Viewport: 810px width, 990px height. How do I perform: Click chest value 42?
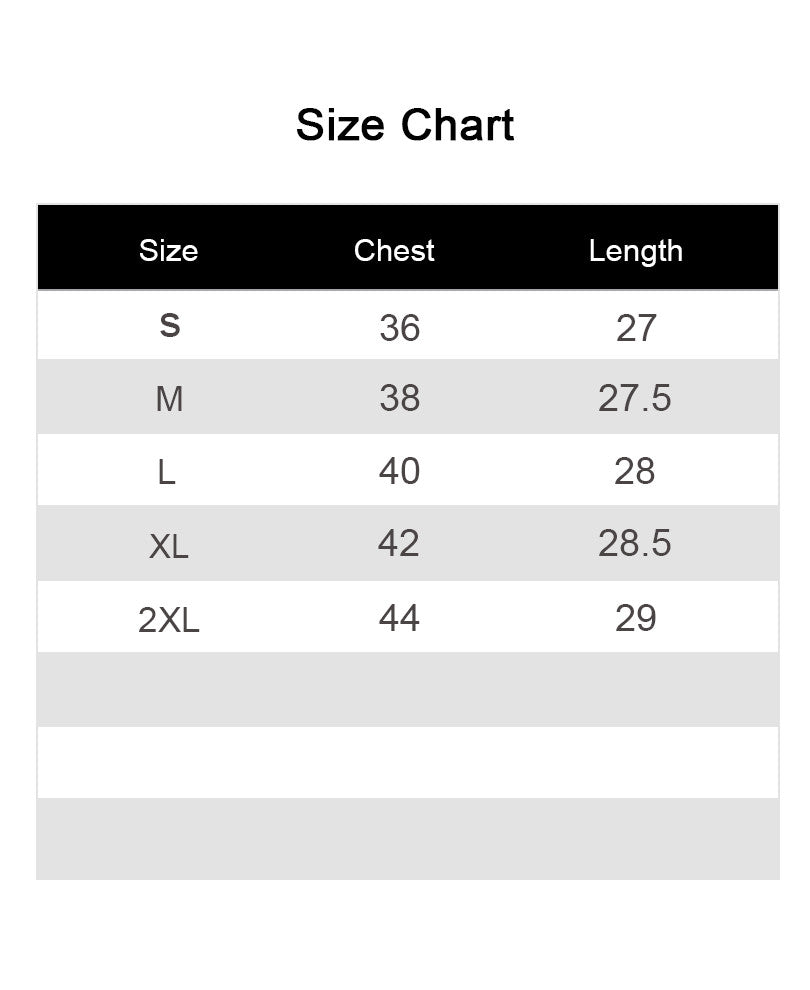point(398,543)
